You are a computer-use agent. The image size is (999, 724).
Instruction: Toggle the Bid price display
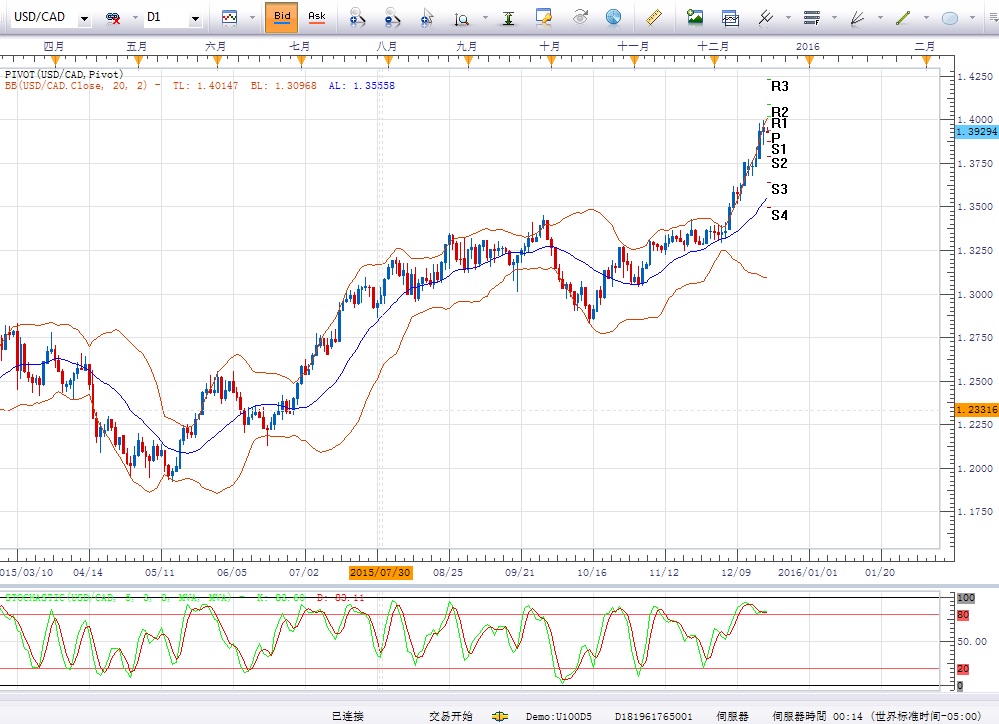click(x=282, y=17)
